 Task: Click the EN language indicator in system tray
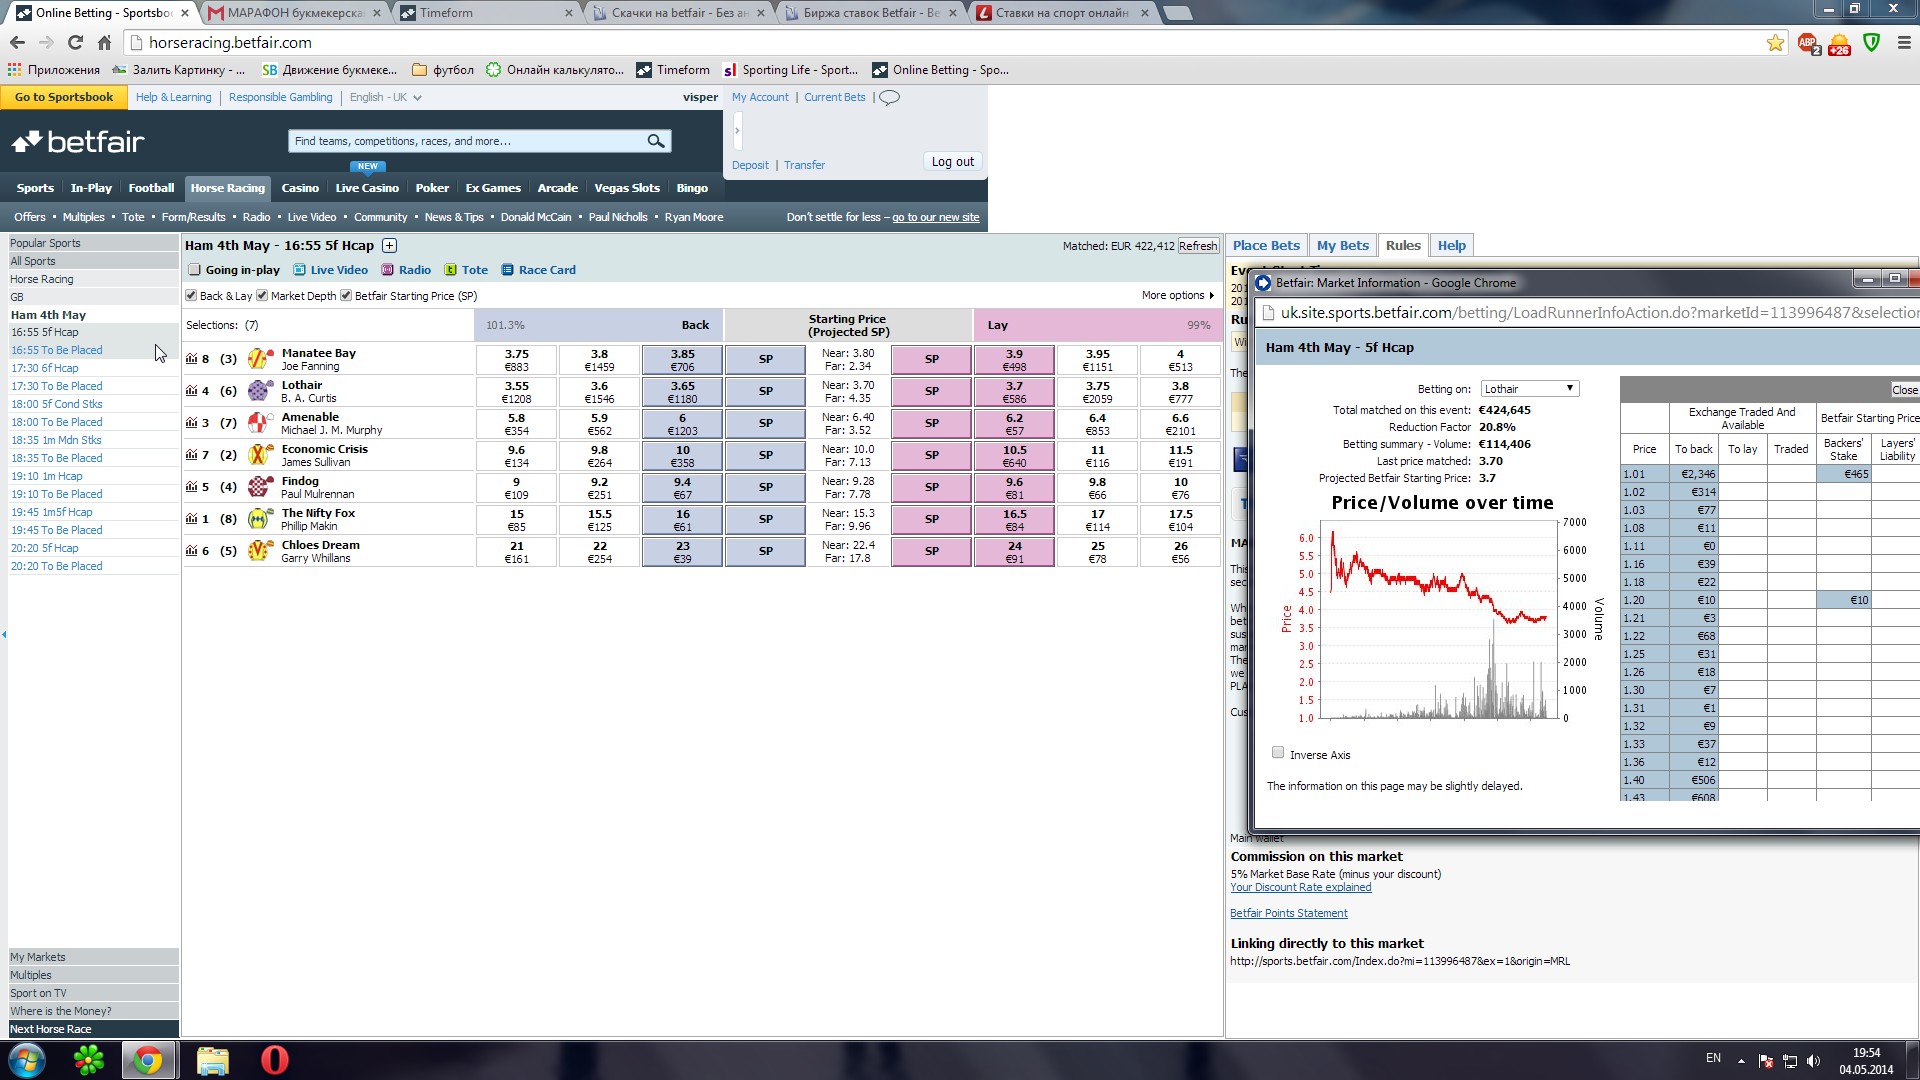pos(1713,1058)
